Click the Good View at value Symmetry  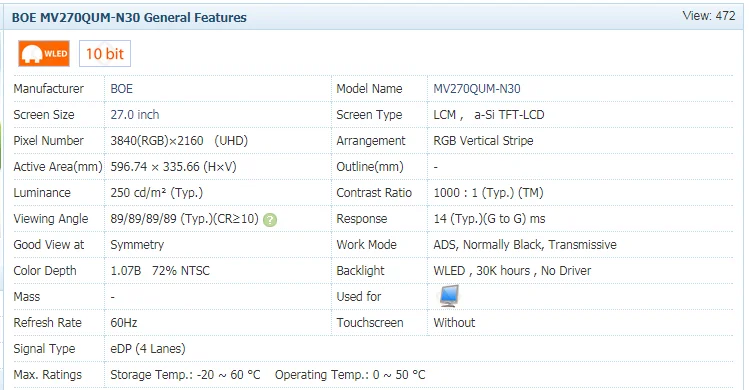[137, 245]
